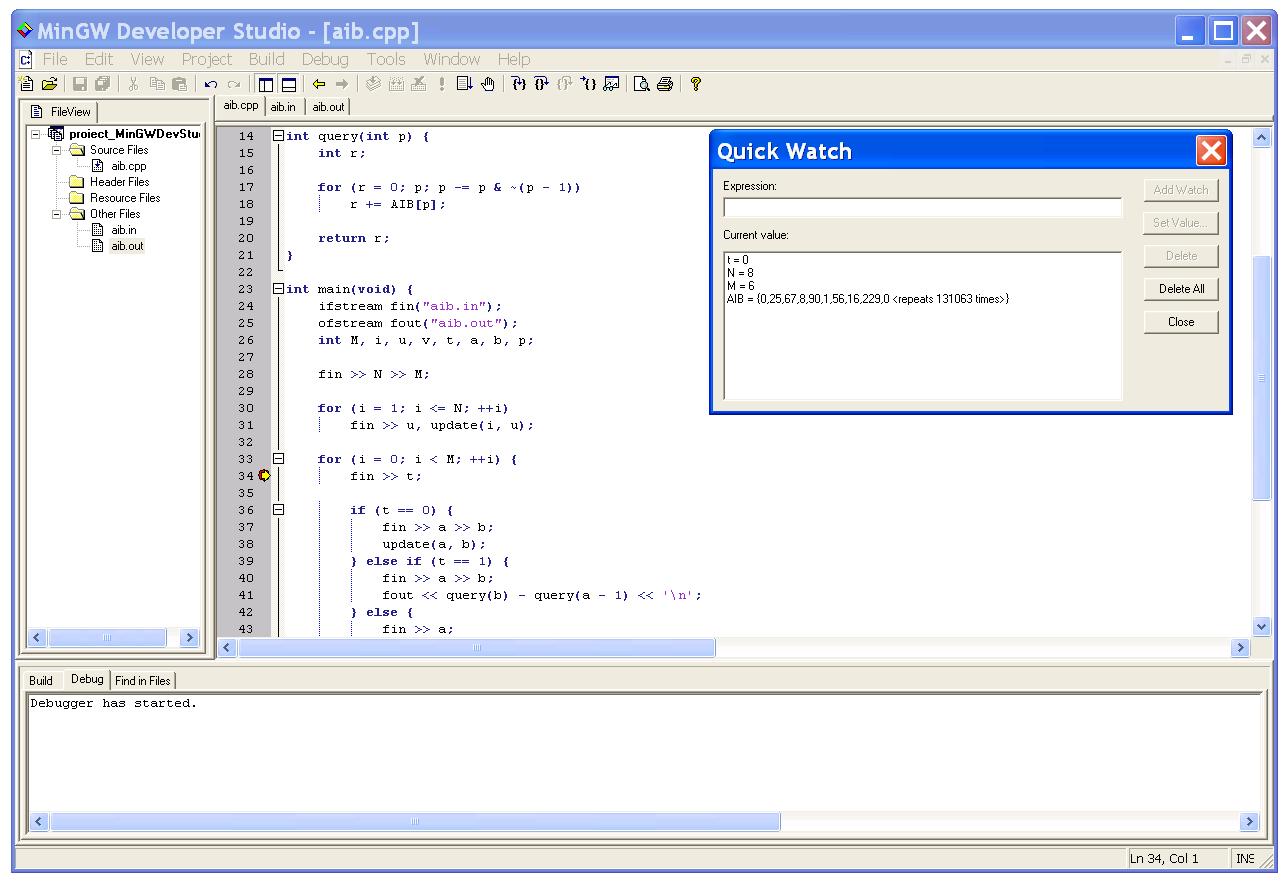Screen dimensions: 1287x882
Task: Fold the for loop at line 33
Action: (278, 459)
